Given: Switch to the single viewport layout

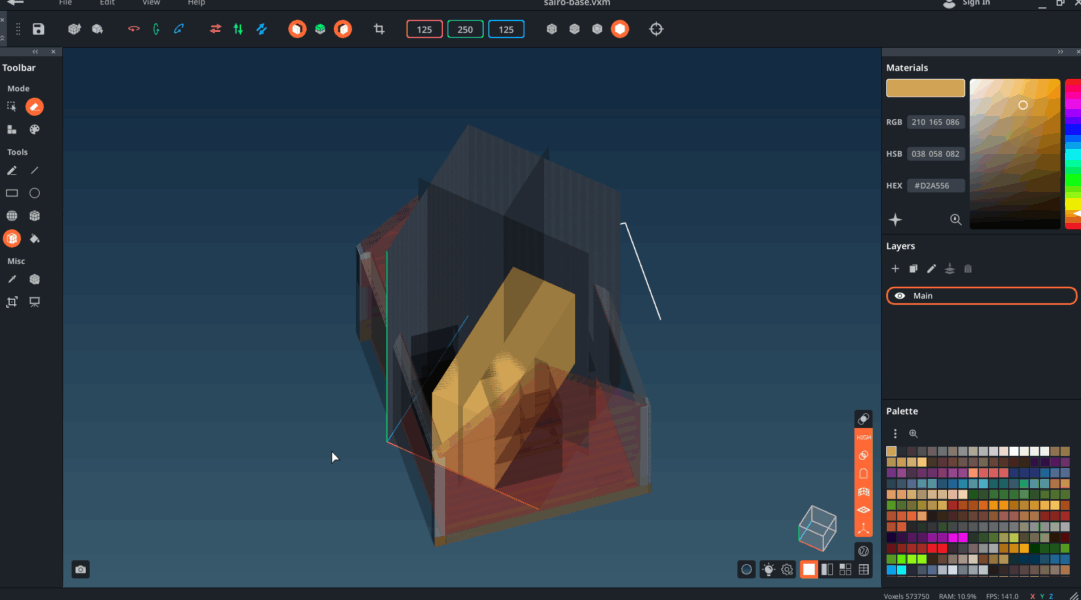Looking at the screenshot, I should [x=809, y=570].
